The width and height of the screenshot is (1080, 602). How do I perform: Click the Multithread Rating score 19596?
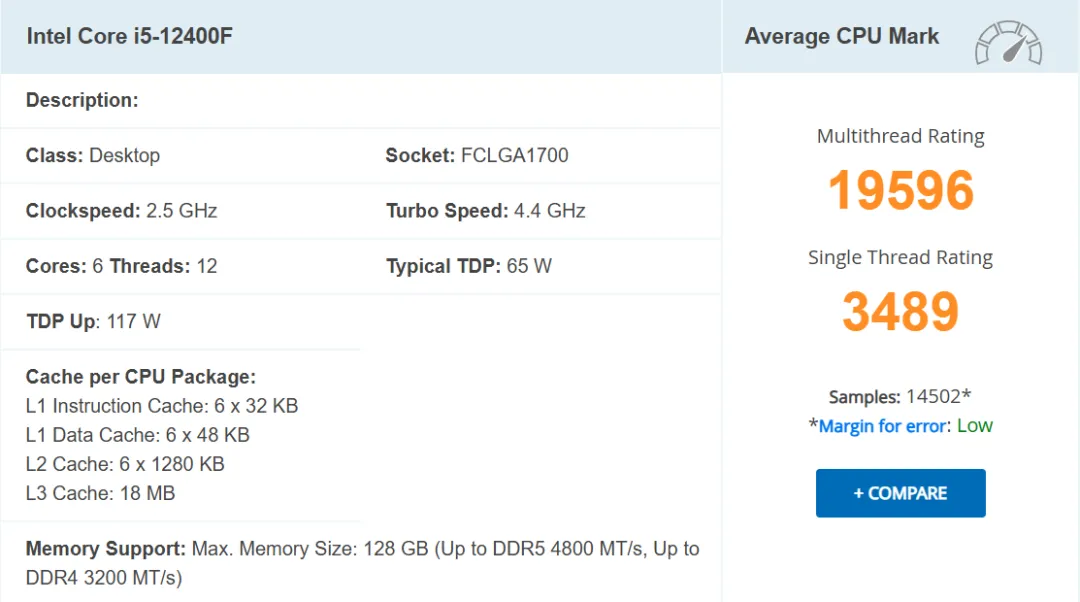[x=900, y=190]
